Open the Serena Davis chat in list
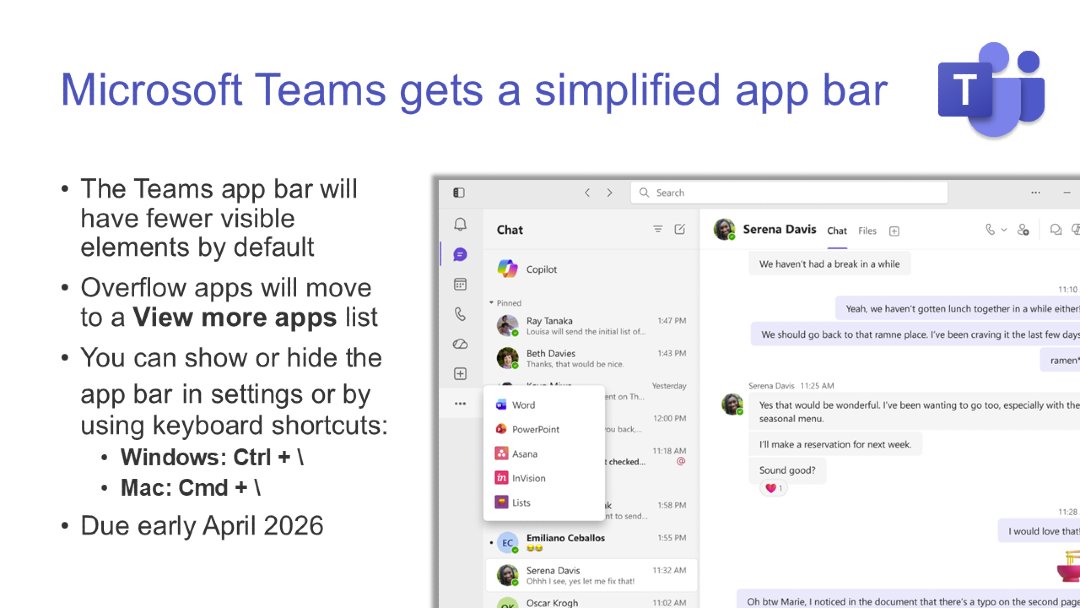Screen dimensions: 1080x608 (591, 575)
